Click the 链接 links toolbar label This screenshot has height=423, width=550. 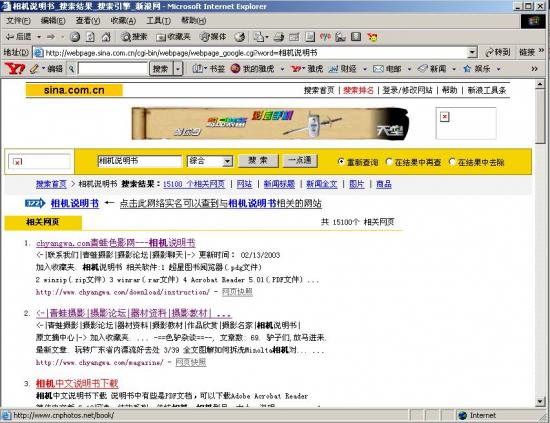coord(527,52)
